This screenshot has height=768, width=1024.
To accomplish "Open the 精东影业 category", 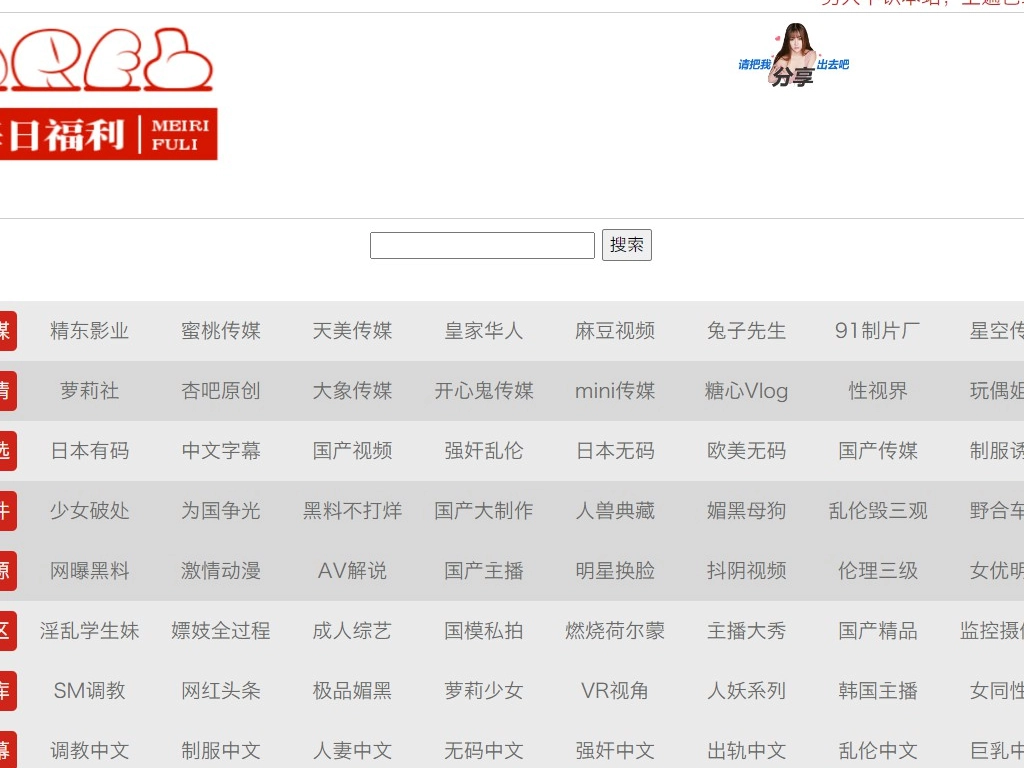I will [90, 331].
